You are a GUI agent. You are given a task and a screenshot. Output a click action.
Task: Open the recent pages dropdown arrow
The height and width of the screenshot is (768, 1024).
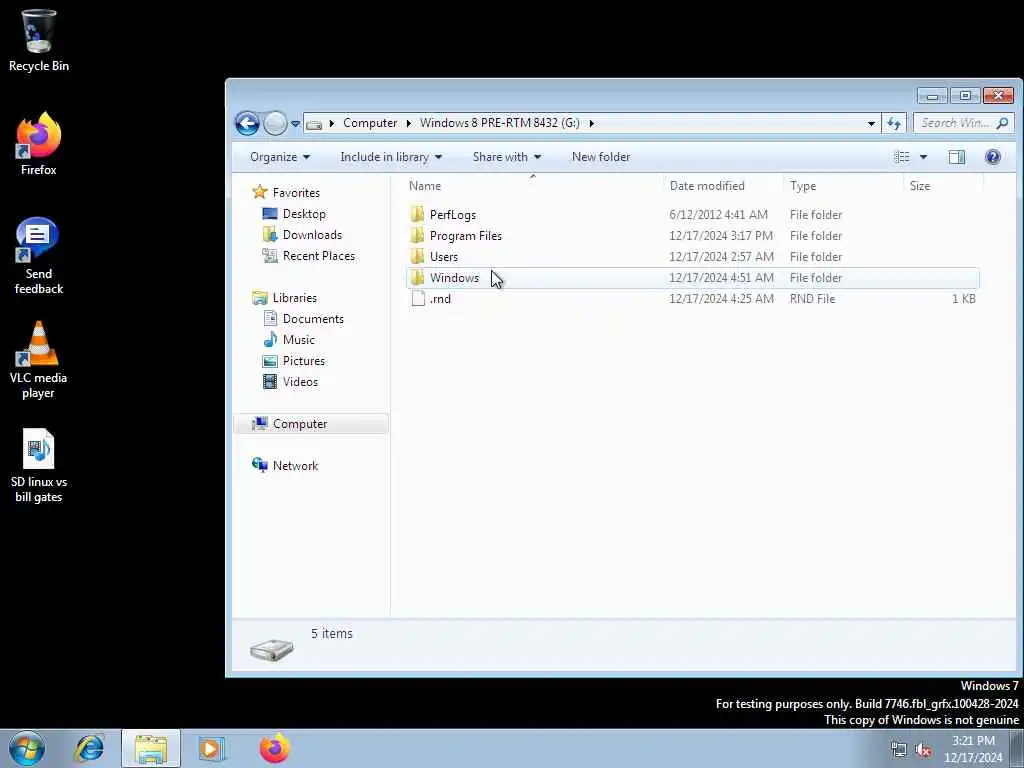click(x=295, y=123)
